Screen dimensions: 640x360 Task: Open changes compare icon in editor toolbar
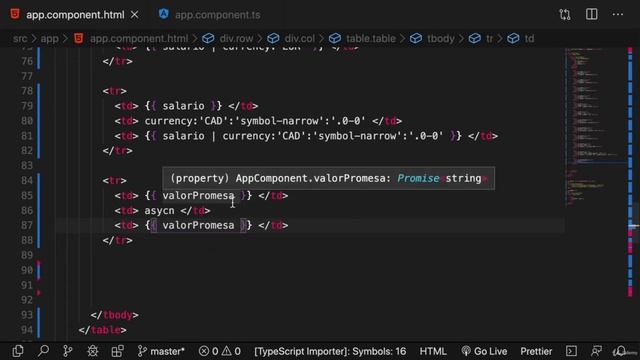564,15
